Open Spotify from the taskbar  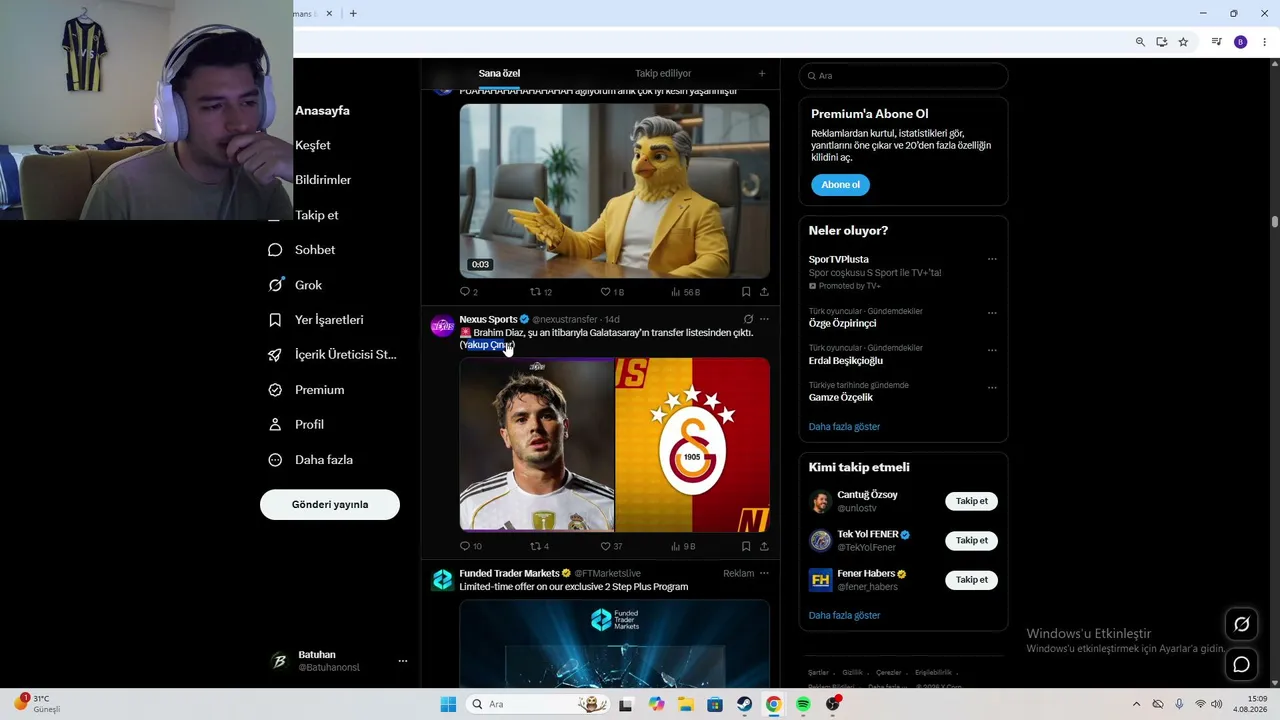click(803, 704)
